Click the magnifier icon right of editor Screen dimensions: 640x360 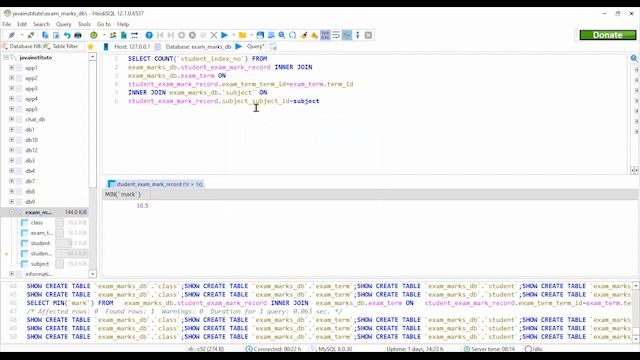pyautogui.click(x=634, y=59)
